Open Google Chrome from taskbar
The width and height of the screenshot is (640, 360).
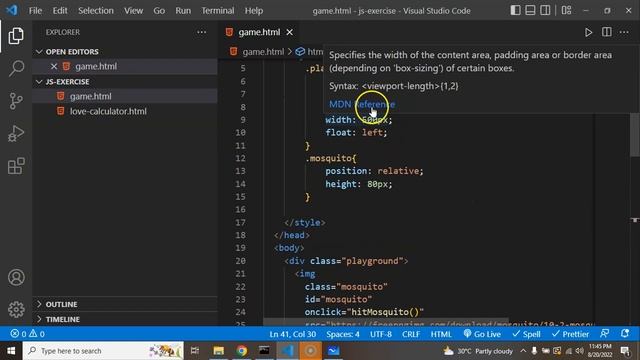[242, 351]
